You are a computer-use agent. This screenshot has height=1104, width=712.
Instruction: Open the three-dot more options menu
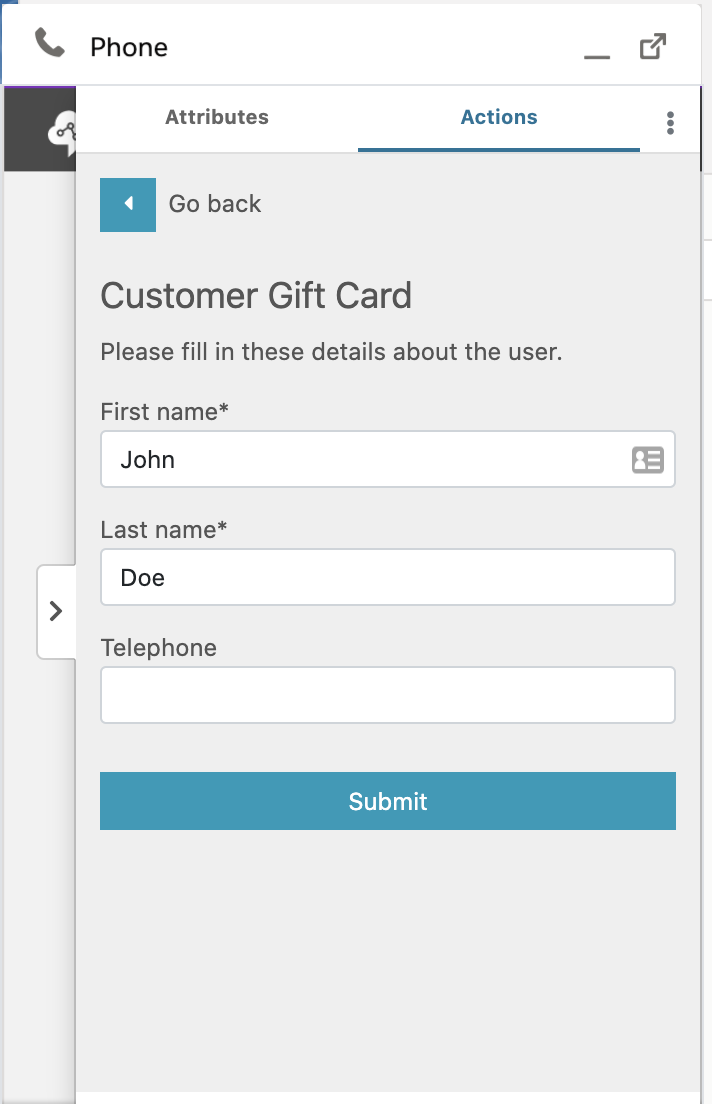(670, 123)
